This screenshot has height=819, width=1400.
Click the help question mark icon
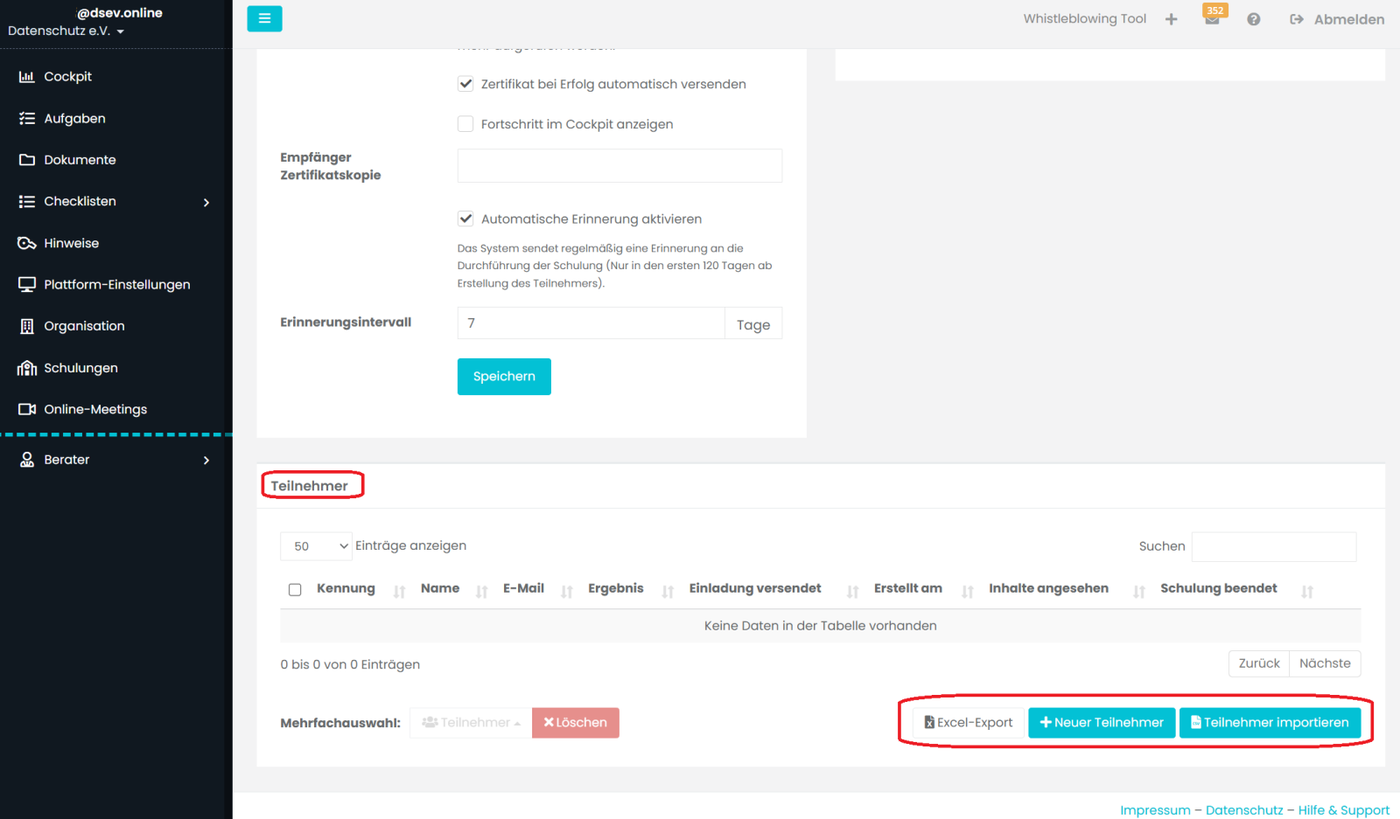(1253, 20)
